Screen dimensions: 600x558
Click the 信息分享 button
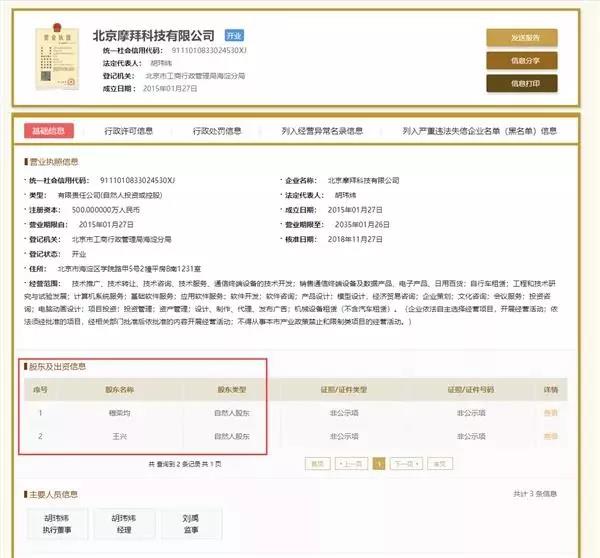[x=522, y=60]
